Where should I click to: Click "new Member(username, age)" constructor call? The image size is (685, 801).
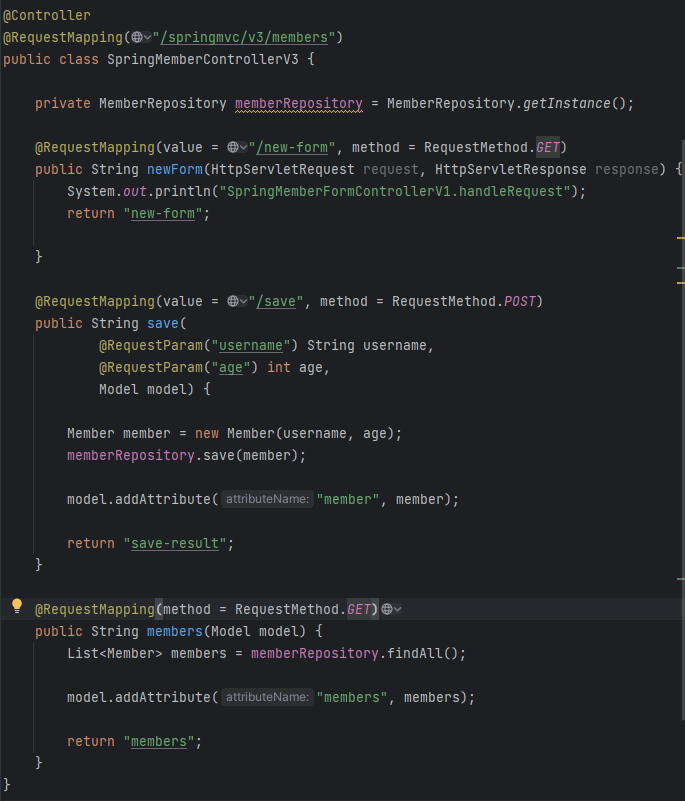294,434
